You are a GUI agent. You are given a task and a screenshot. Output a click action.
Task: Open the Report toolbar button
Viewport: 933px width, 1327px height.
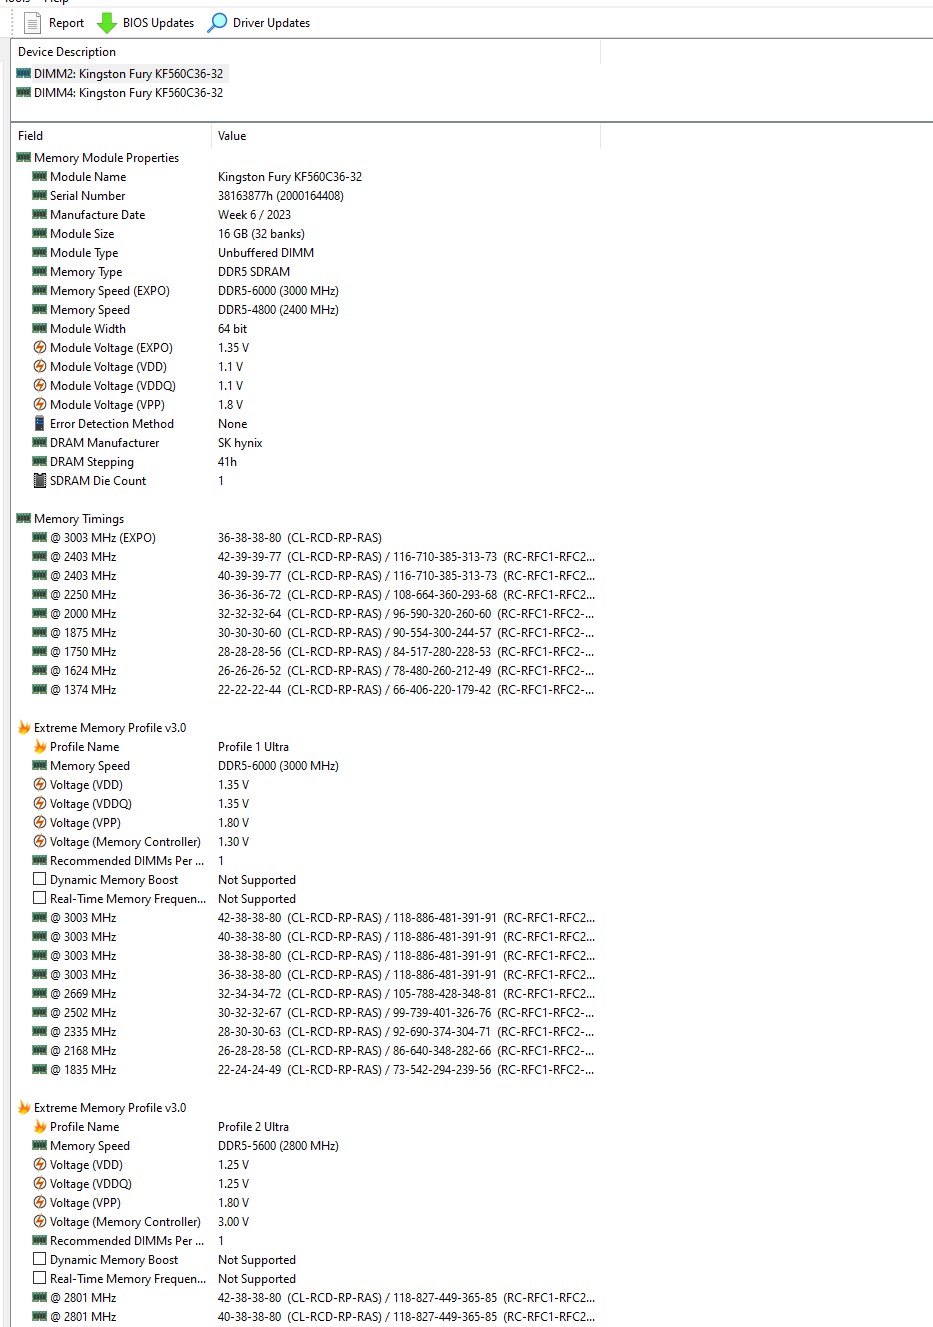tap(54, 22)
